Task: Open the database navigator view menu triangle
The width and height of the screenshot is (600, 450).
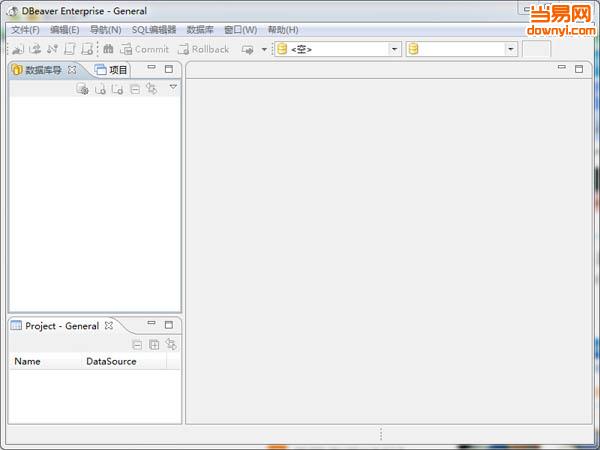Action: pyautogui.click(x=173, y=88)
